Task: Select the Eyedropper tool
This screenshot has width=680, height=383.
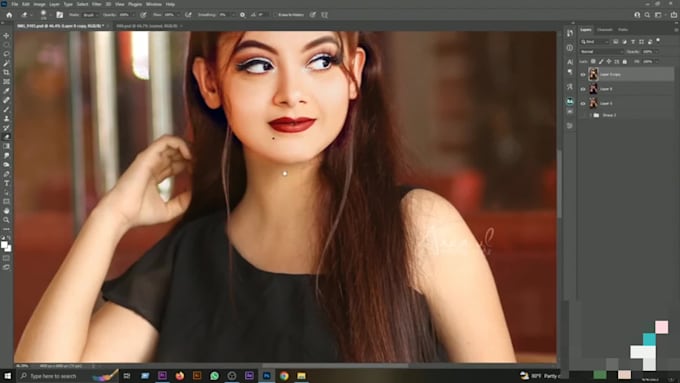Action: click(x=6, y=91)
